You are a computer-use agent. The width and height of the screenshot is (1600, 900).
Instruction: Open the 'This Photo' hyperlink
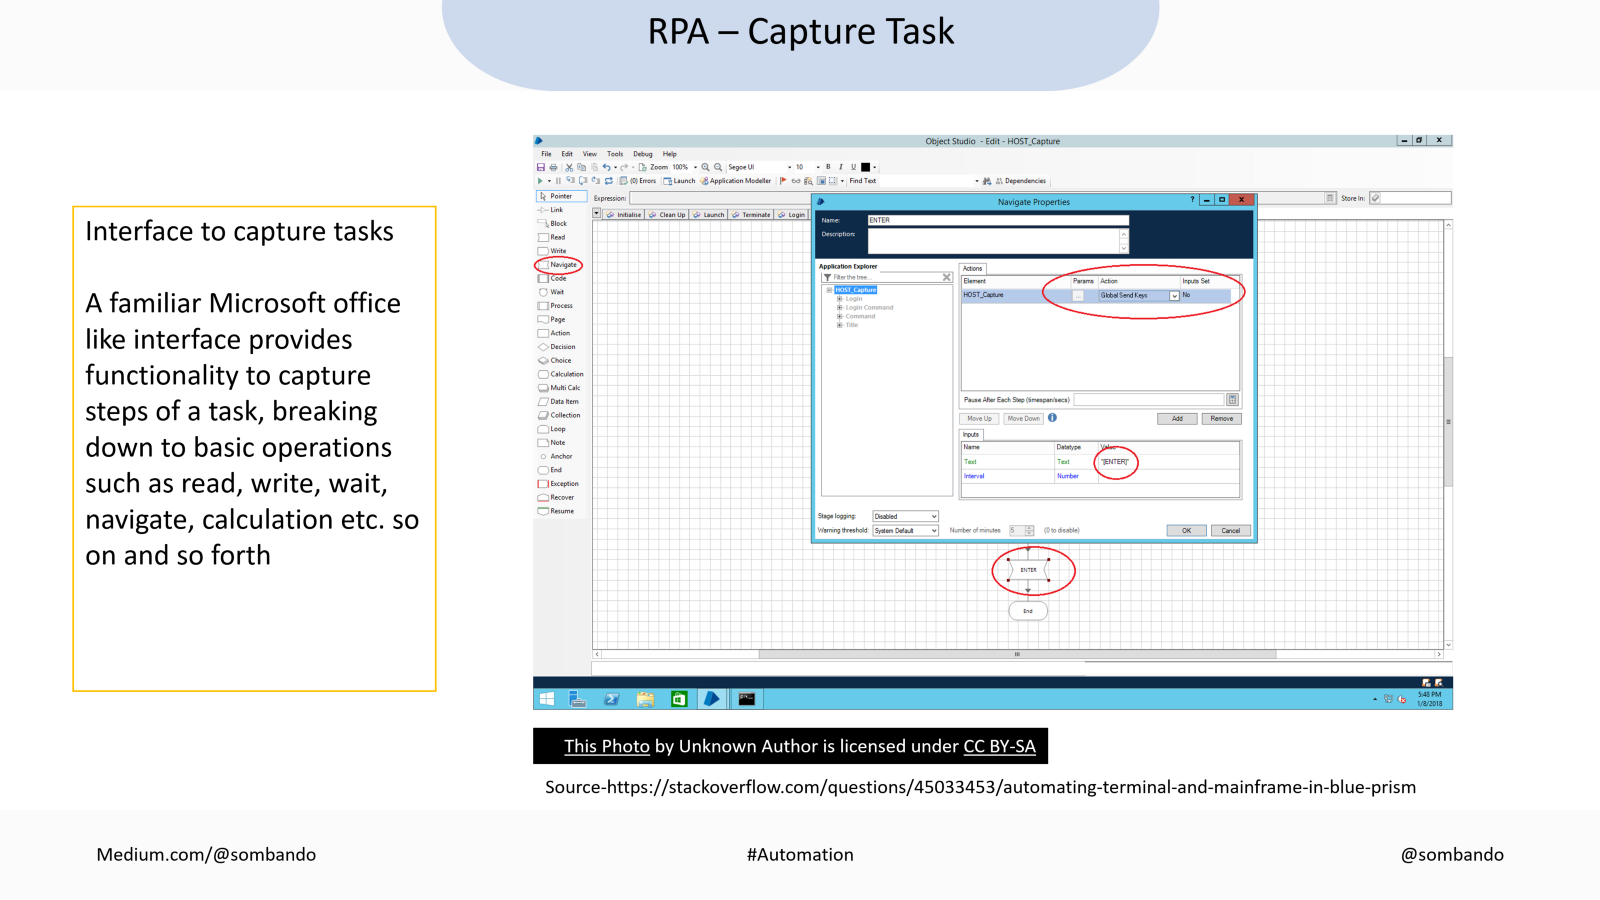606,746
